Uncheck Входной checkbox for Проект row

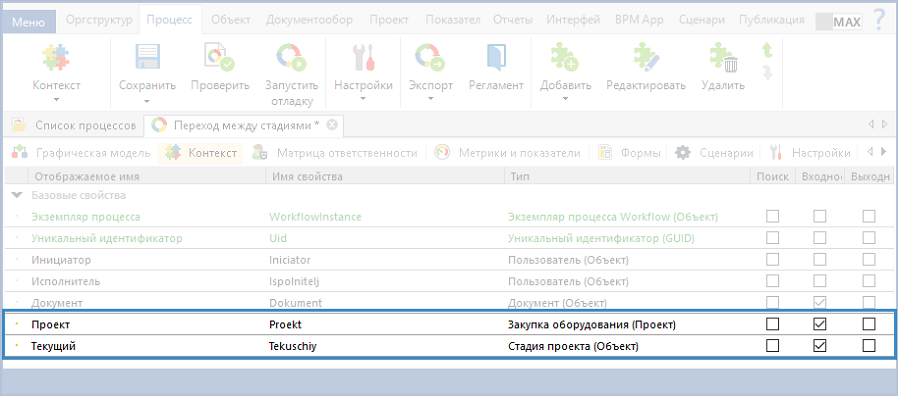coord(820,324)
